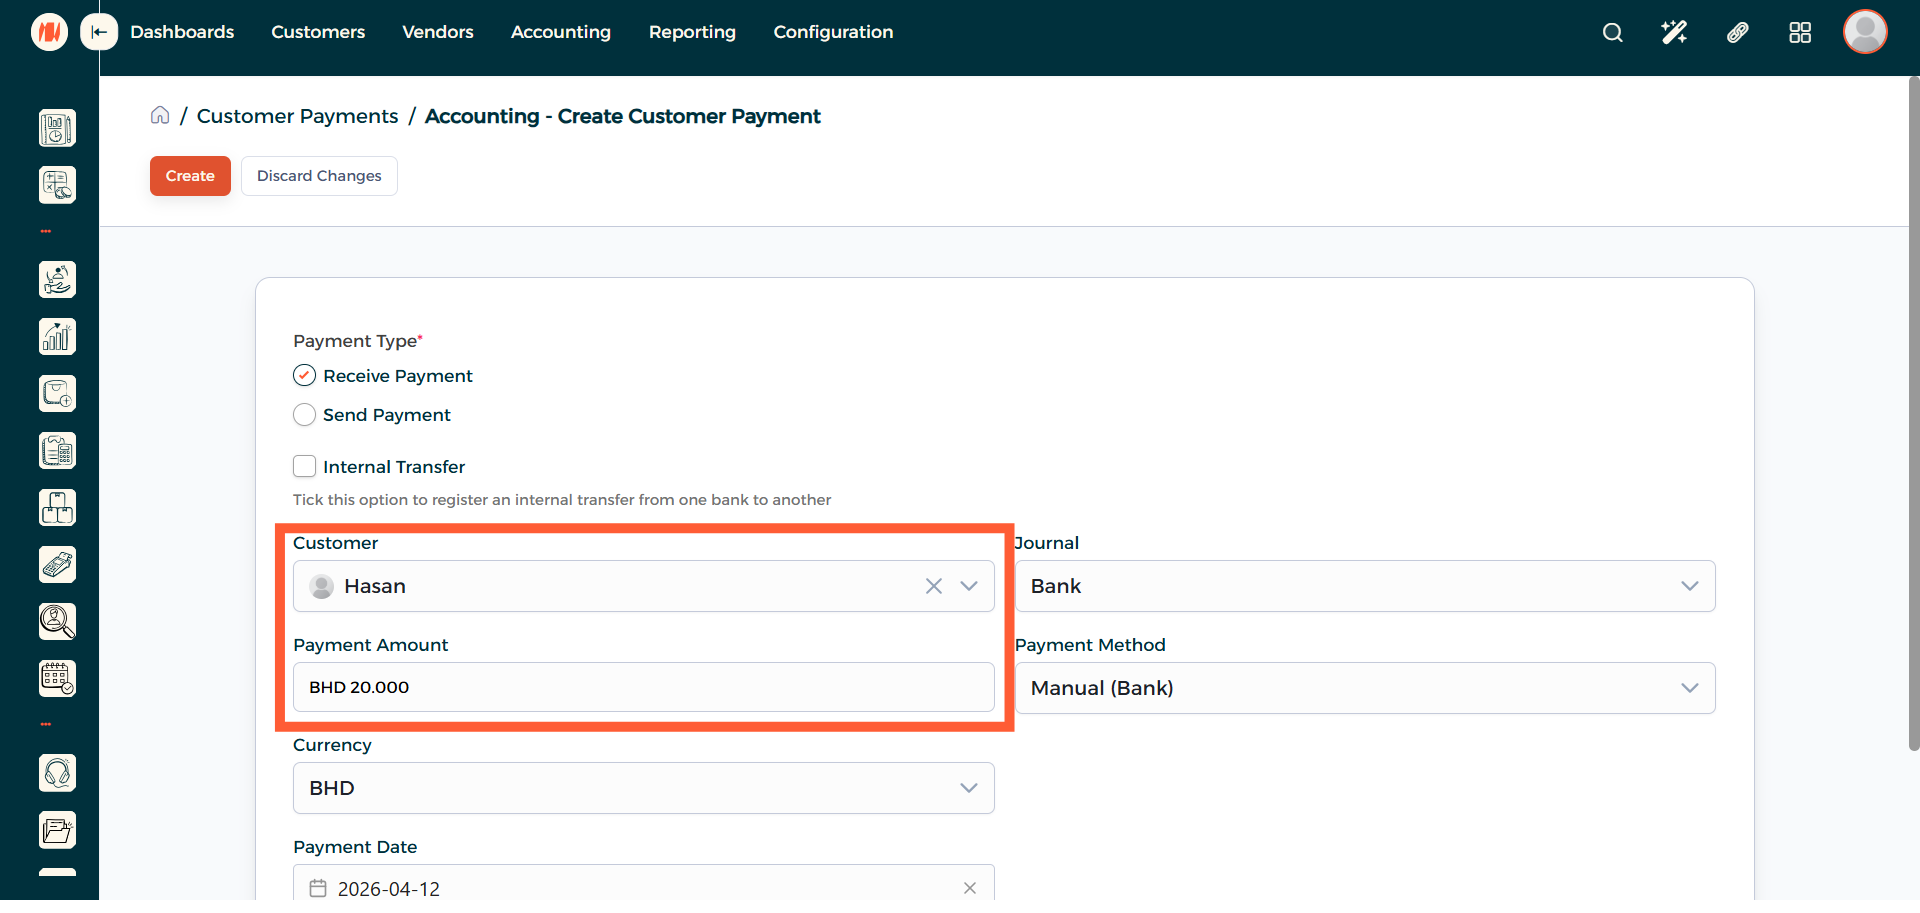Open the Reporting menu

[692, 32]
